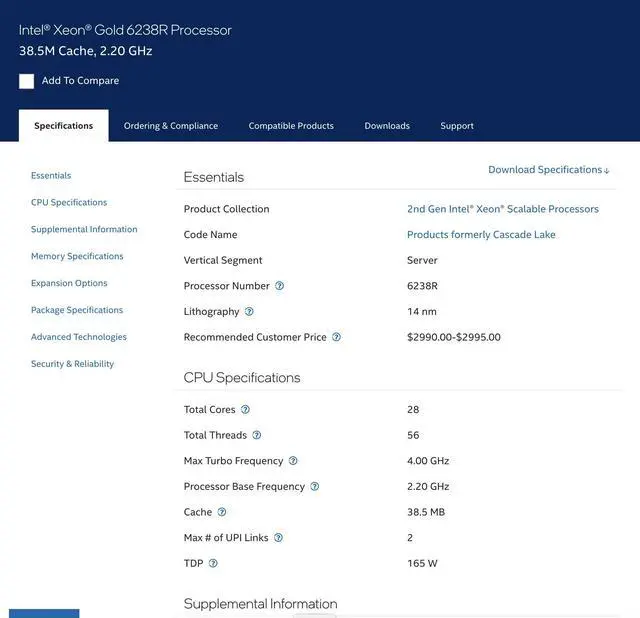640x618 pixels.
Task: Click the '14 nm' lithography value
Action: pyautogui.click(x=422, y=311)
